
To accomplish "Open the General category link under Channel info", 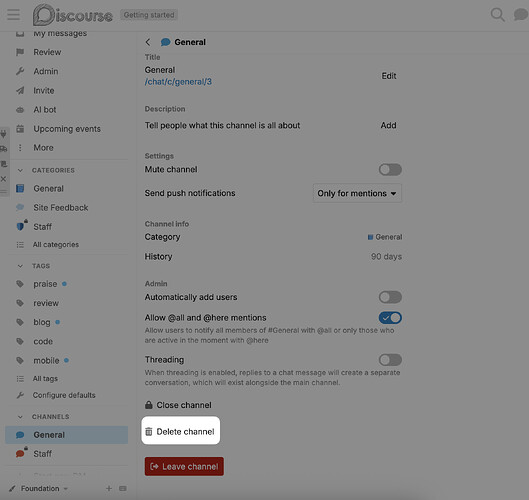I will pos(385,237).
